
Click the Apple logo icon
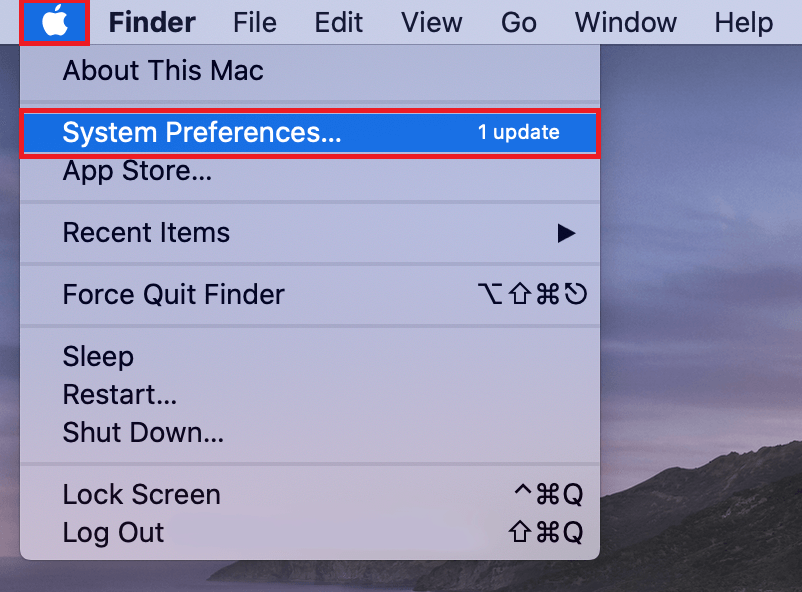coord(54,22)
